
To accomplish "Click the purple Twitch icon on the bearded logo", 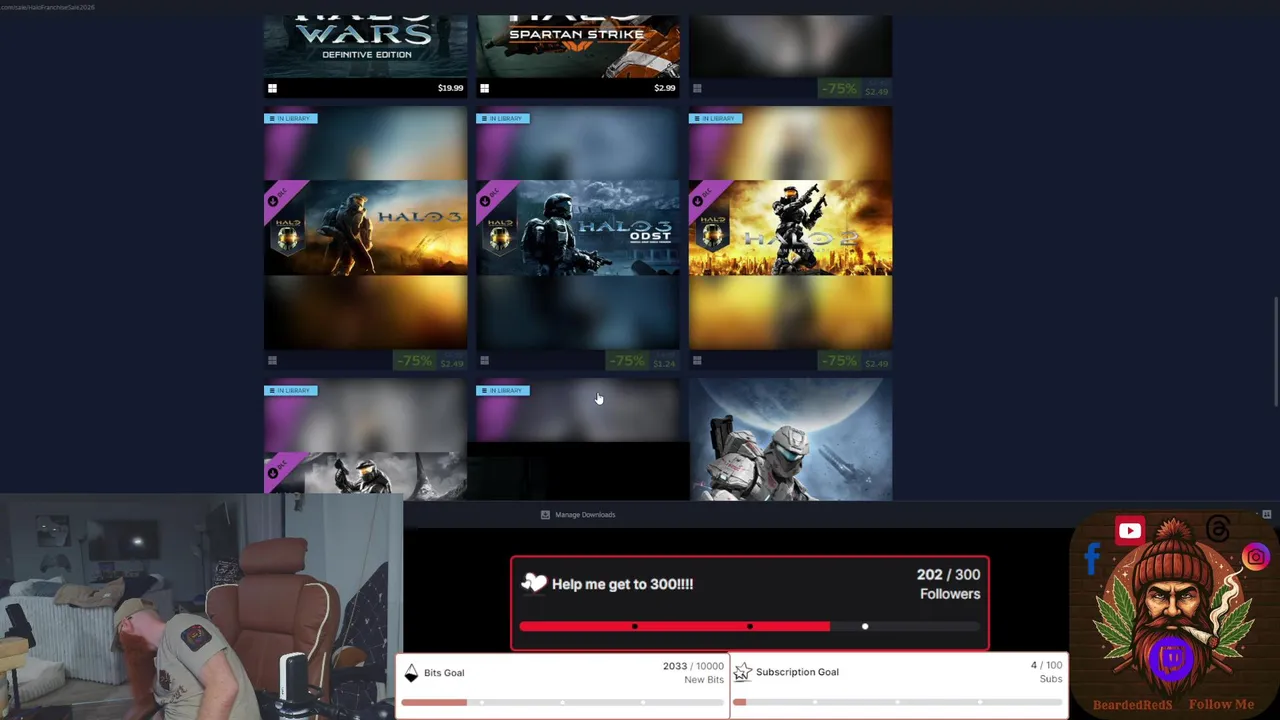I will pyautogui.click(x=1172, y=659).
